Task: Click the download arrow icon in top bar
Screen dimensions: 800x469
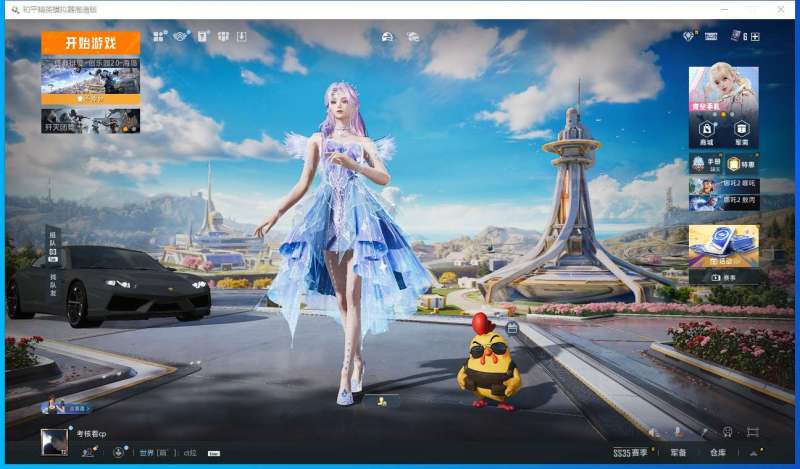Action: pos(241,37)
